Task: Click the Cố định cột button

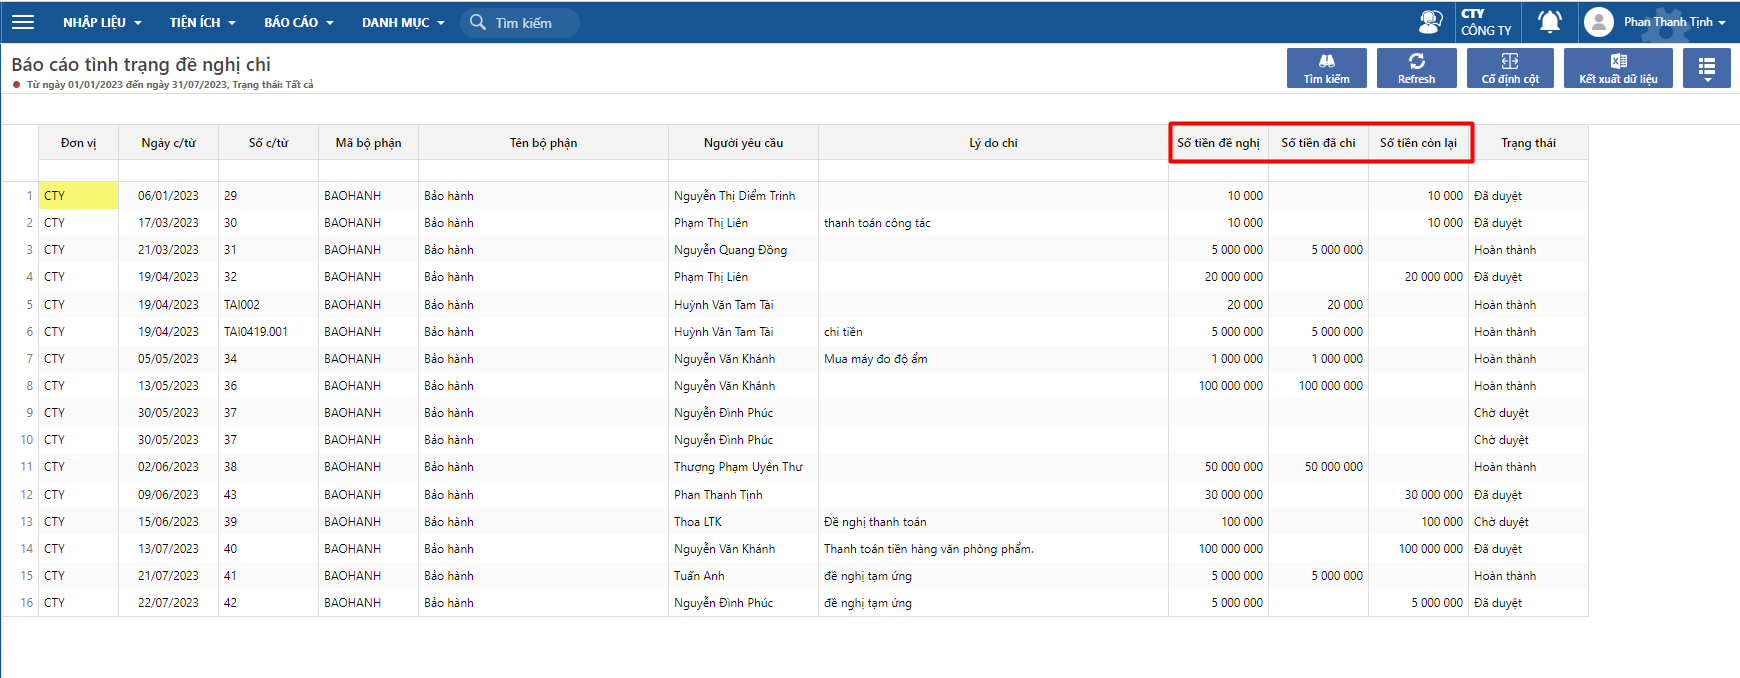Action: click(1510, 68)
